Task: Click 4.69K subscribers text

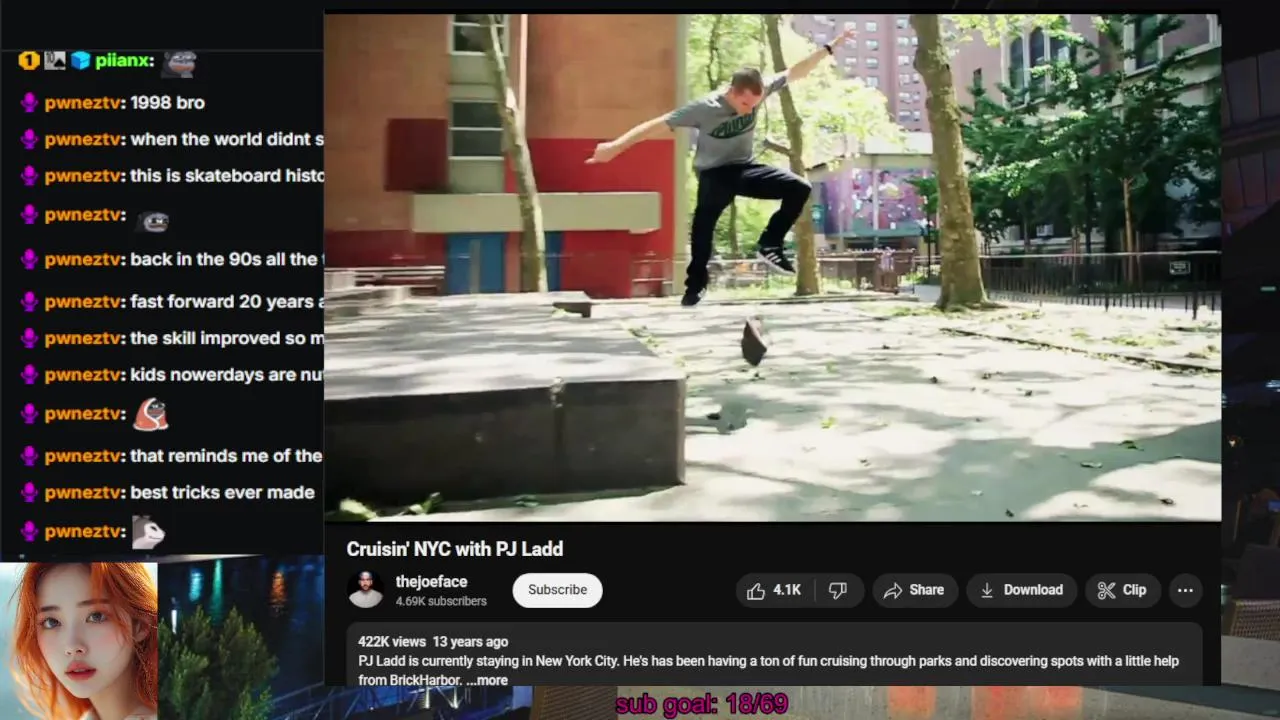Action: [x=441, y=601]
